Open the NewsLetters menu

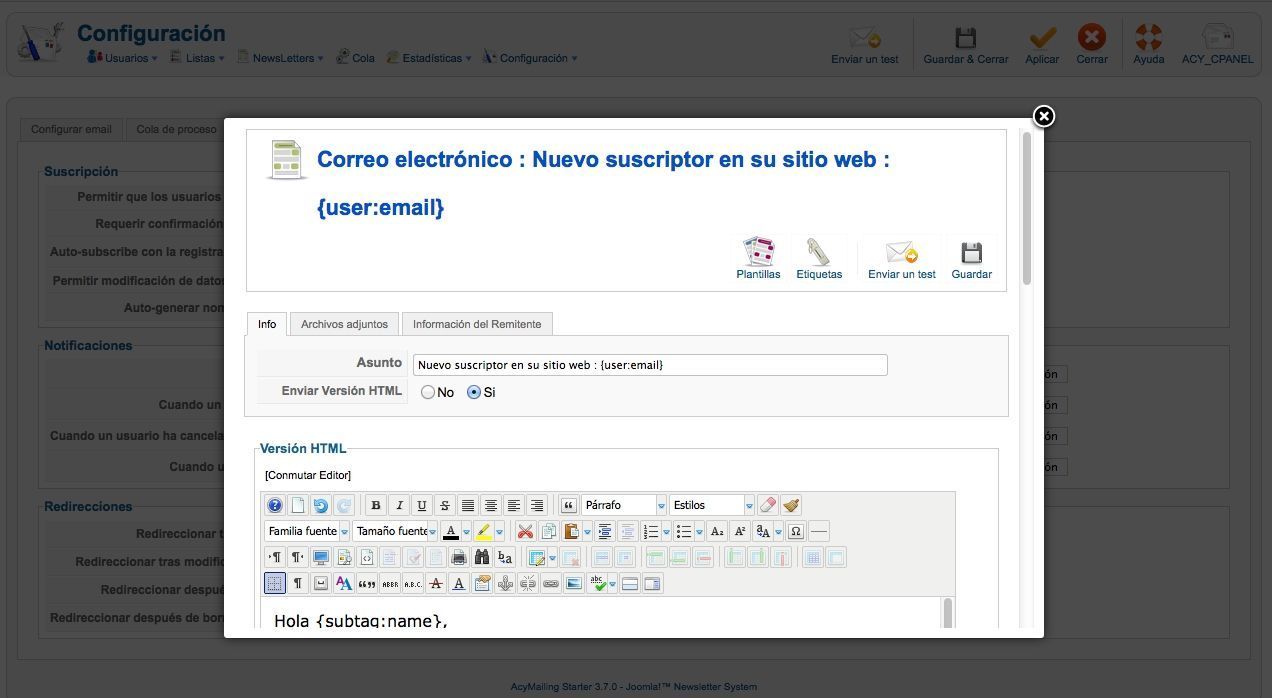click(x=280, y=58)
